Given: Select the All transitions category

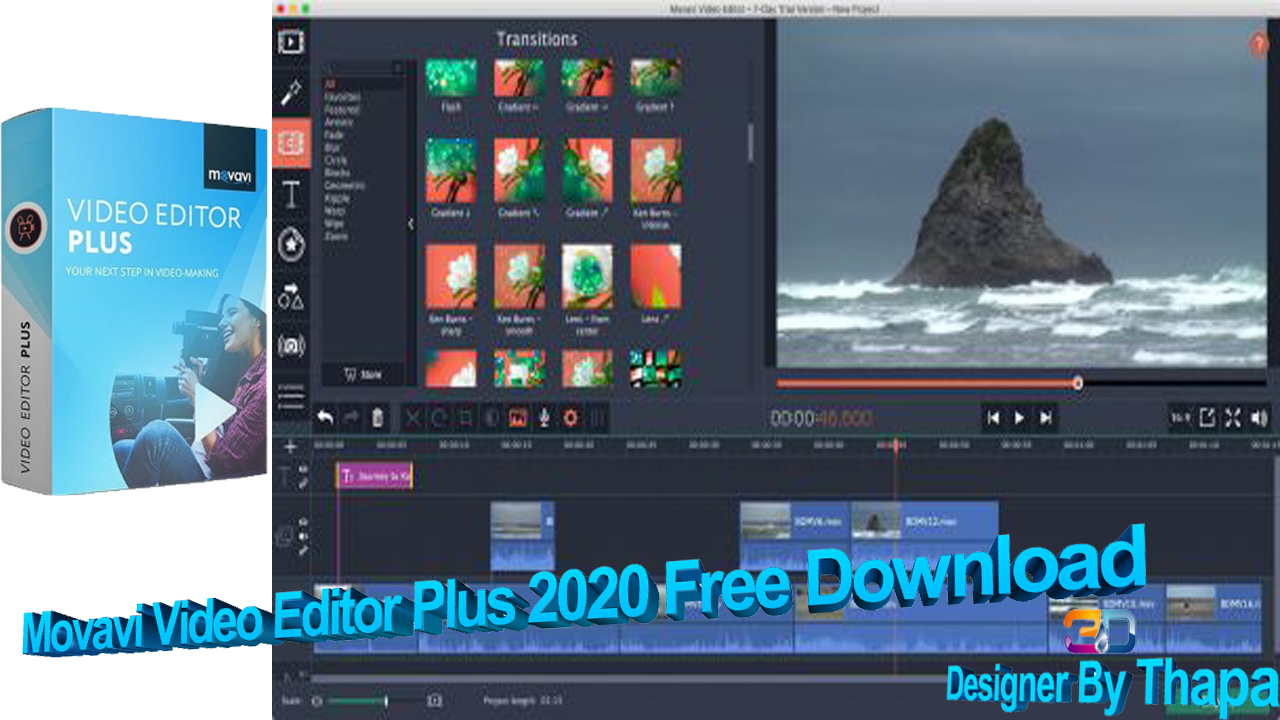Looking at the screenshot, I should coord(330,84).
